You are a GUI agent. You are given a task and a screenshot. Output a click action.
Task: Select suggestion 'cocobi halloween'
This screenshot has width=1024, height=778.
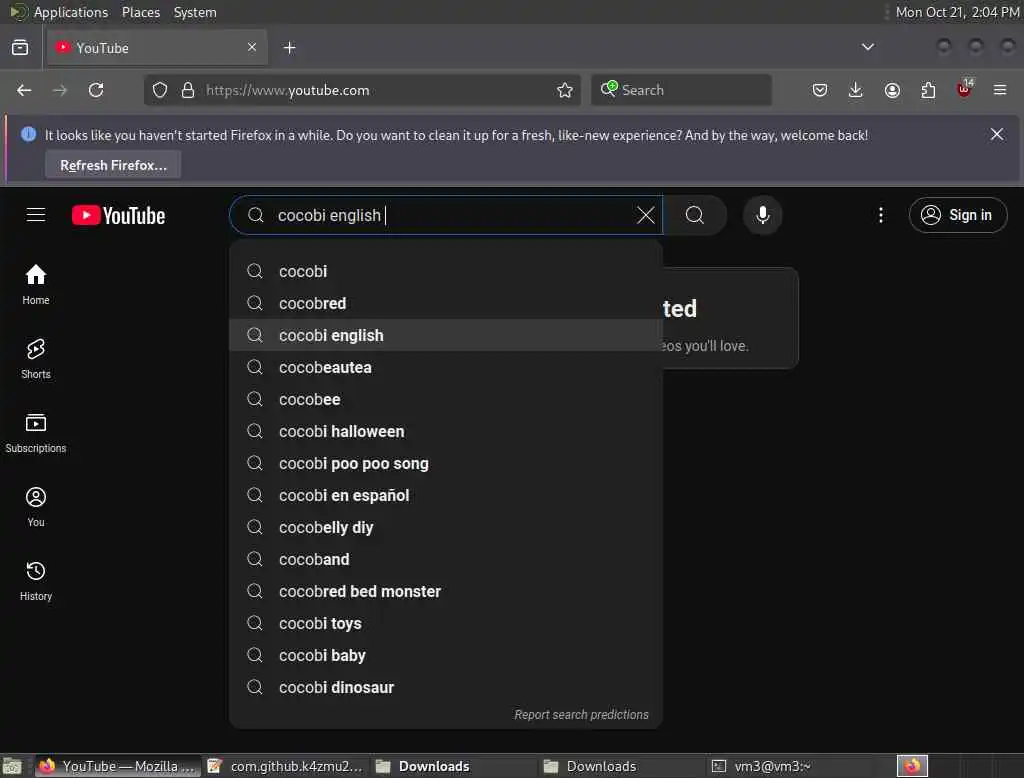tap(445, 431)
